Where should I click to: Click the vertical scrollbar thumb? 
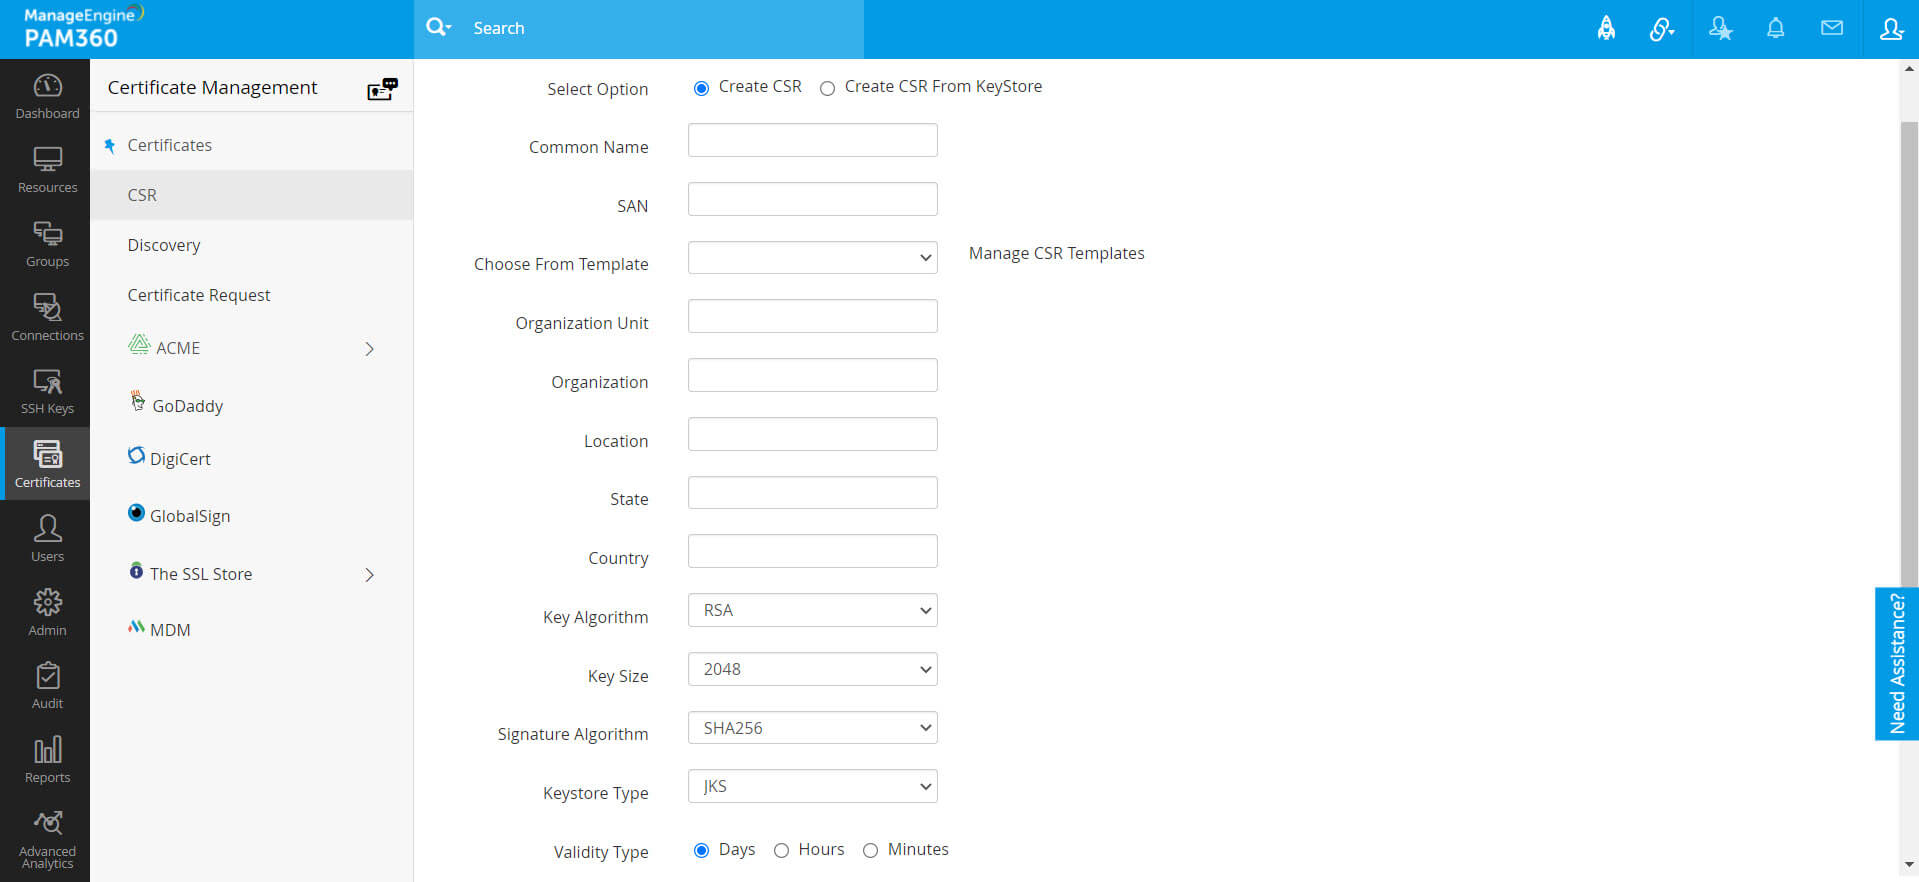click(x=1909, y=354)
